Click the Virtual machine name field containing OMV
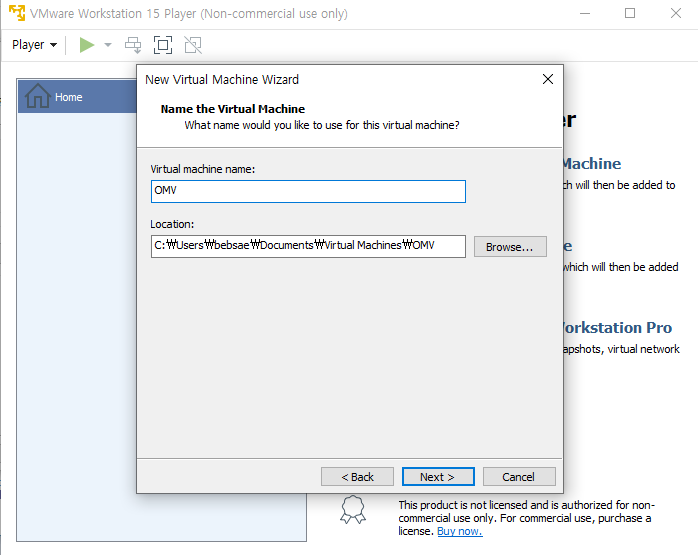The height and width of the screenshot is (555, 698). 308,191
